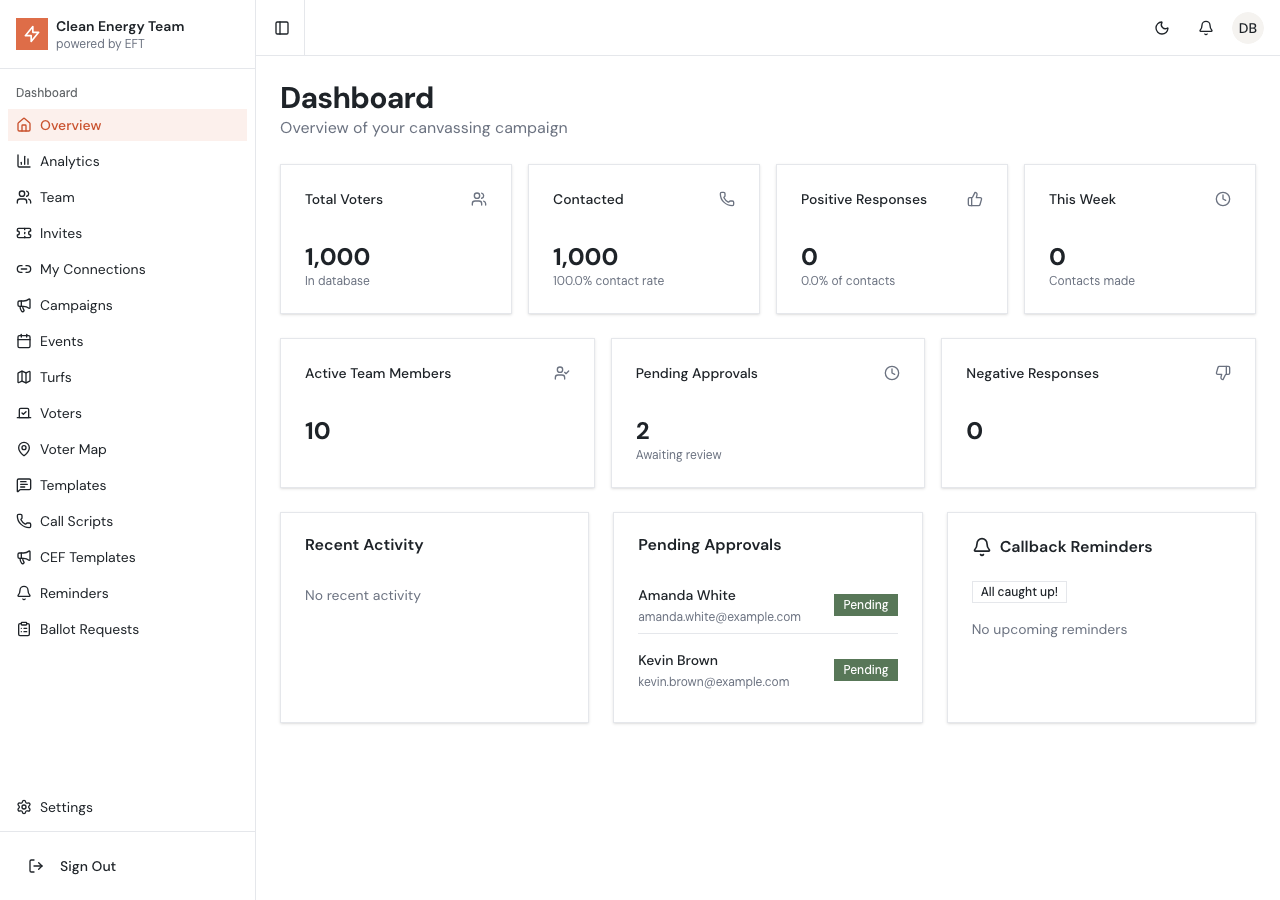Screen dimensions: 1280x900
Task: Click the All caught up! badge
Action: 1019,592
